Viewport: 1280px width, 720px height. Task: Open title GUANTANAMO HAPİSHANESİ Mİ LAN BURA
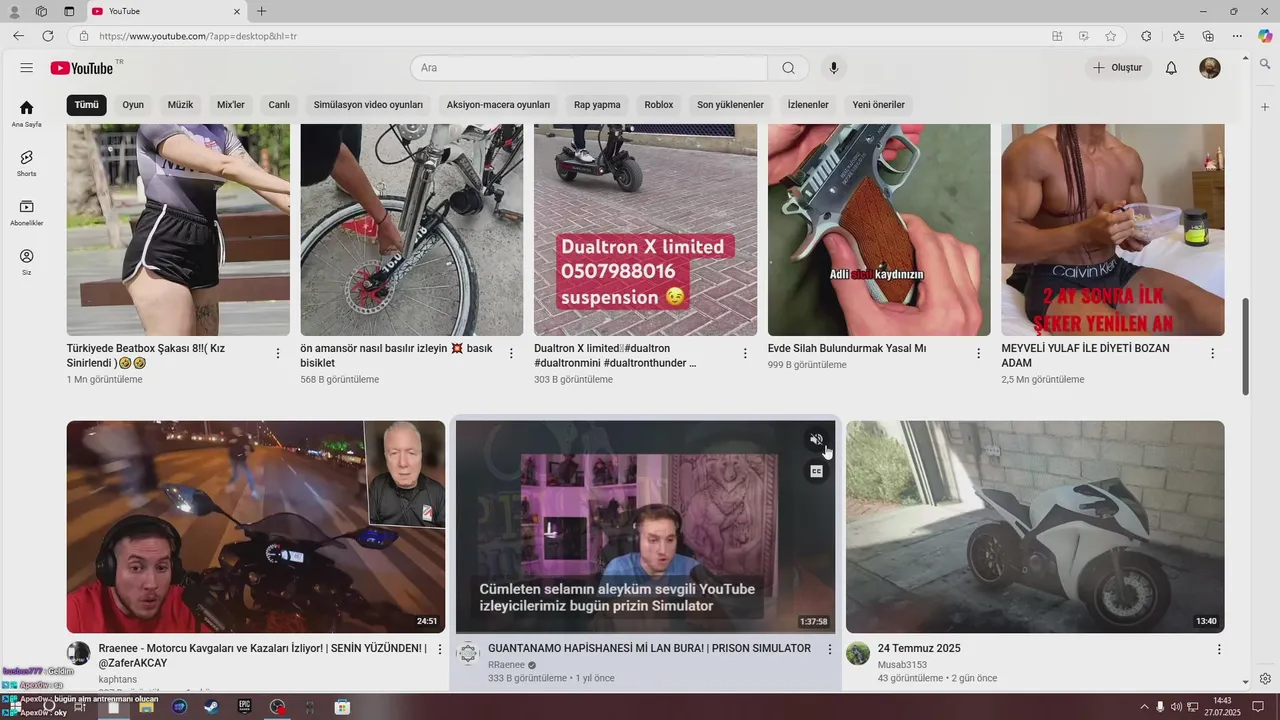[649, 649]
